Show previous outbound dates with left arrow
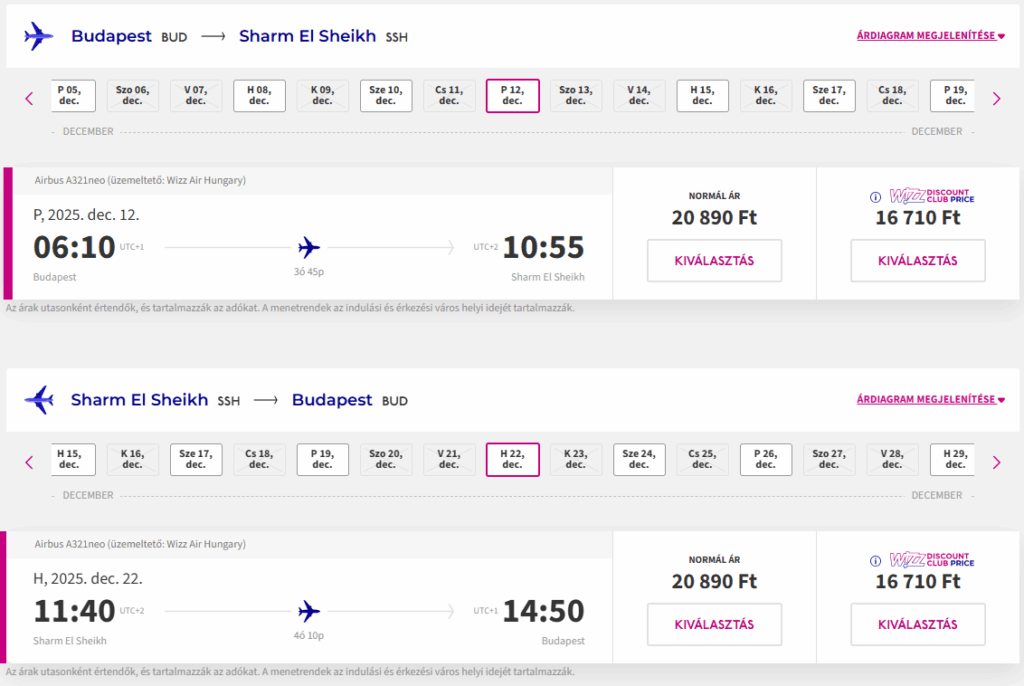This screenshot has height=686, width=1024. (29, 98)
